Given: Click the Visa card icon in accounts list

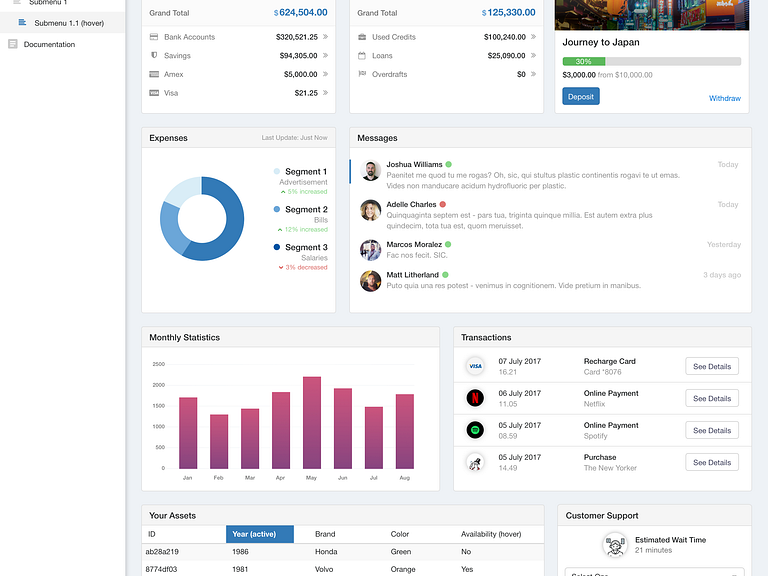Looking at the screenshot, I should (x=154, y=93).
